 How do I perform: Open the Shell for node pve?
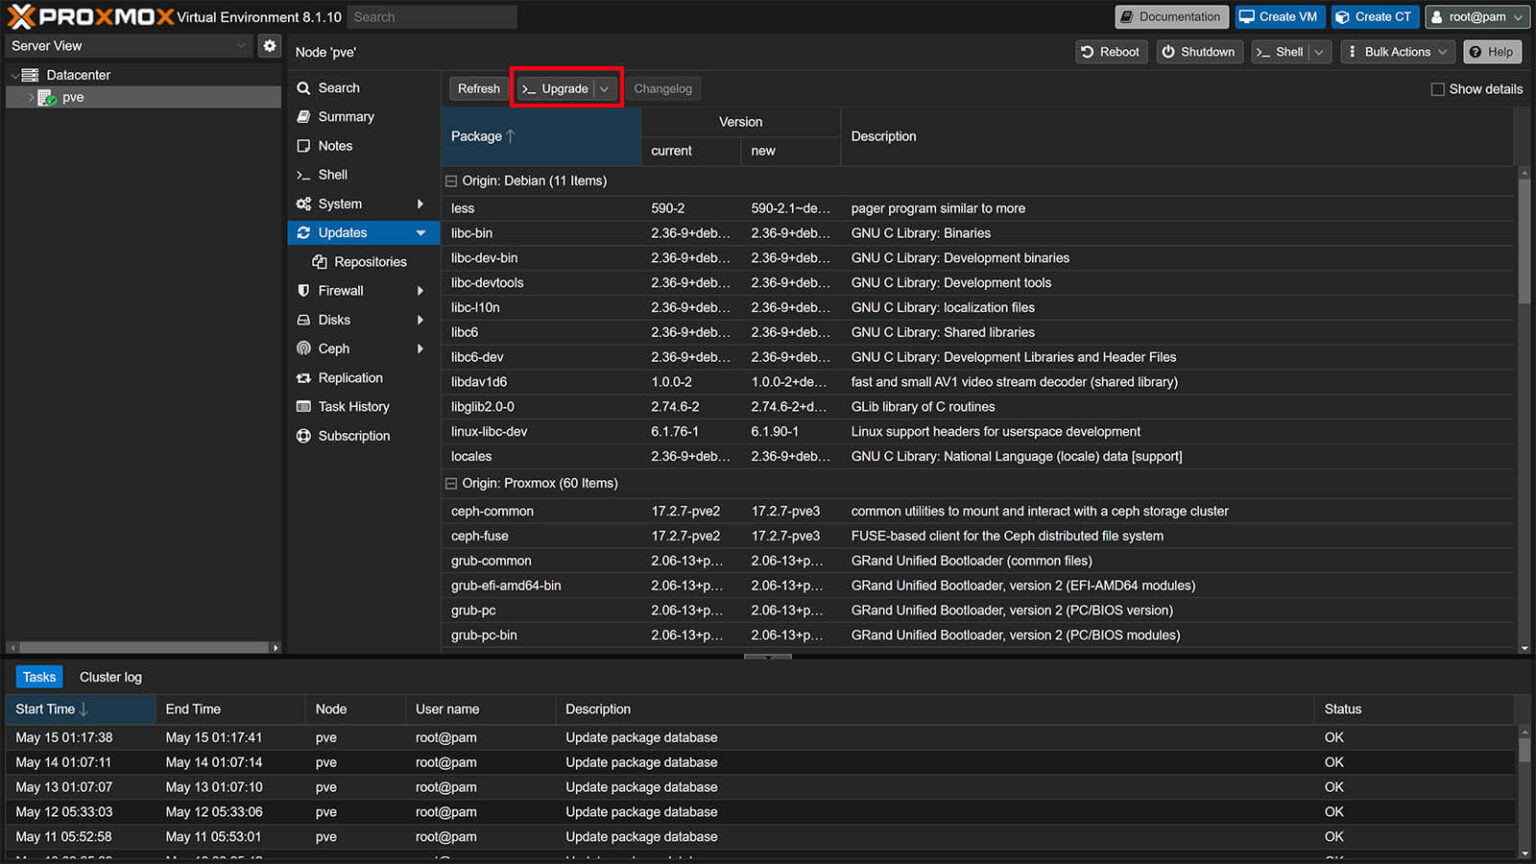point(332,174)
